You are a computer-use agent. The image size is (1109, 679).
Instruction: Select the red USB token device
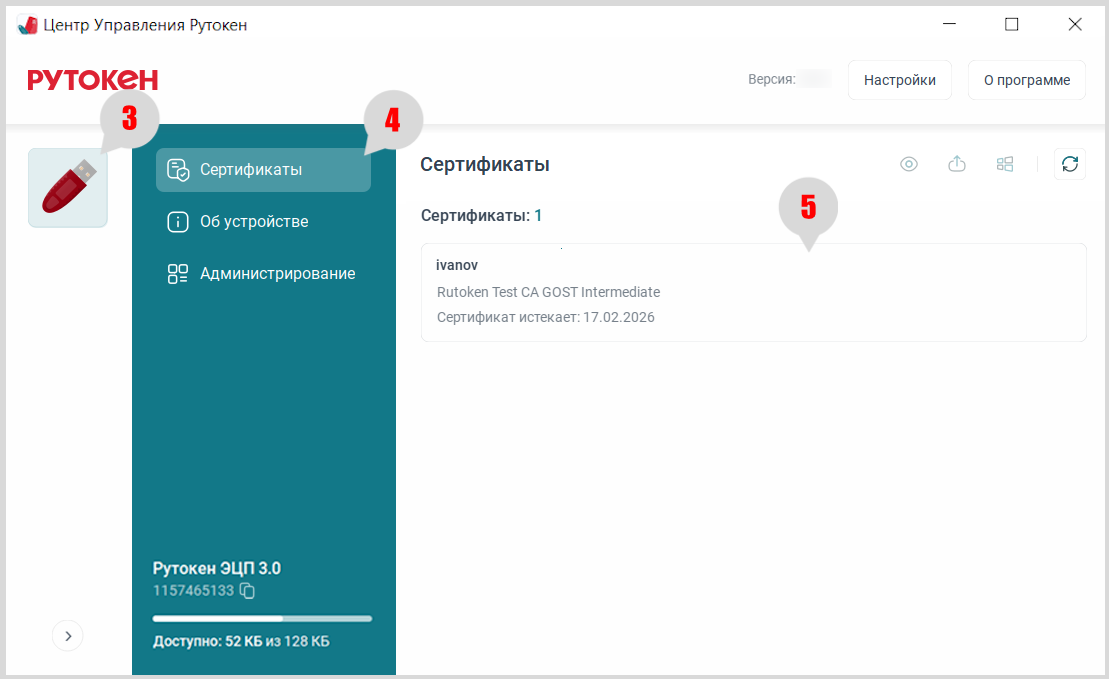[x=68, y=188]
